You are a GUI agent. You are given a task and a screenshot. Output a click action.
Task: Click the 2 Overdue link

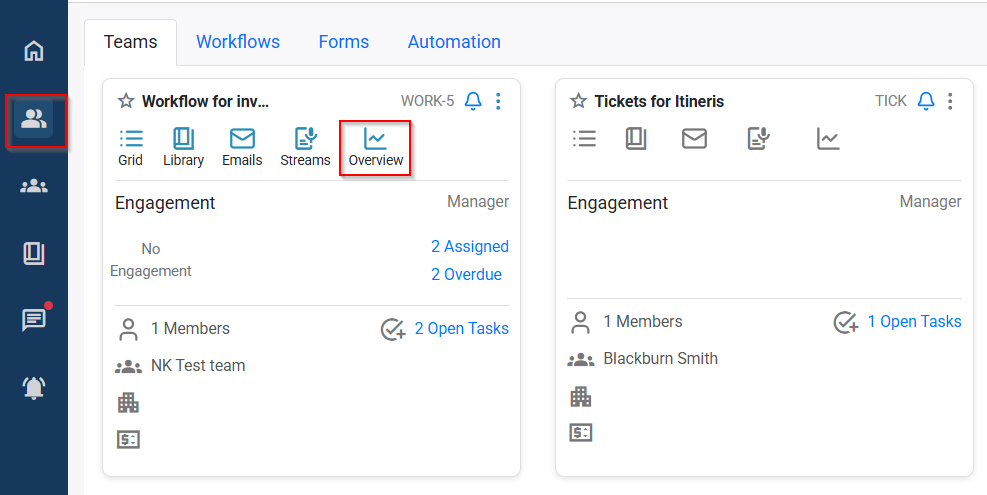pyautogui.click(x=466, y=274)
